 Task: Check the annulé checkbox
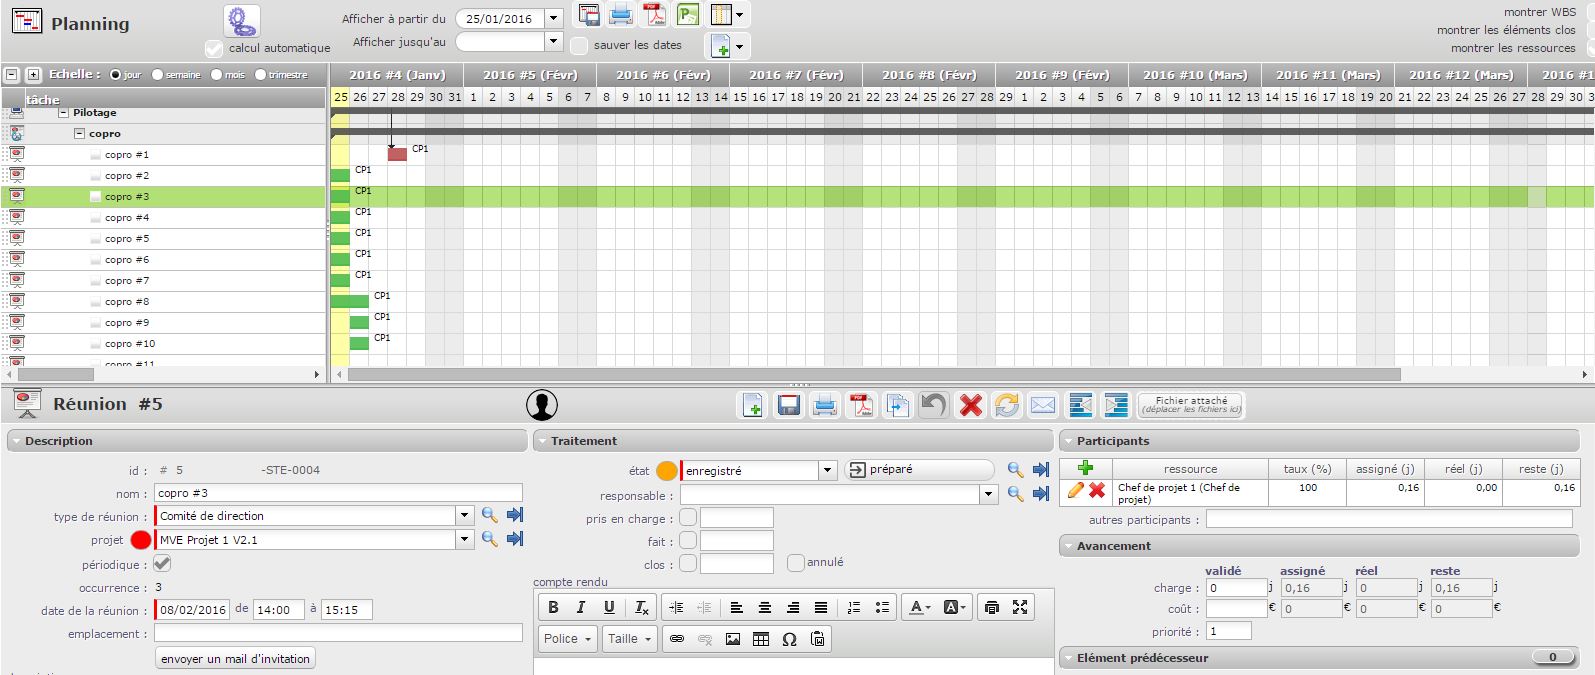tap(796, 563)
